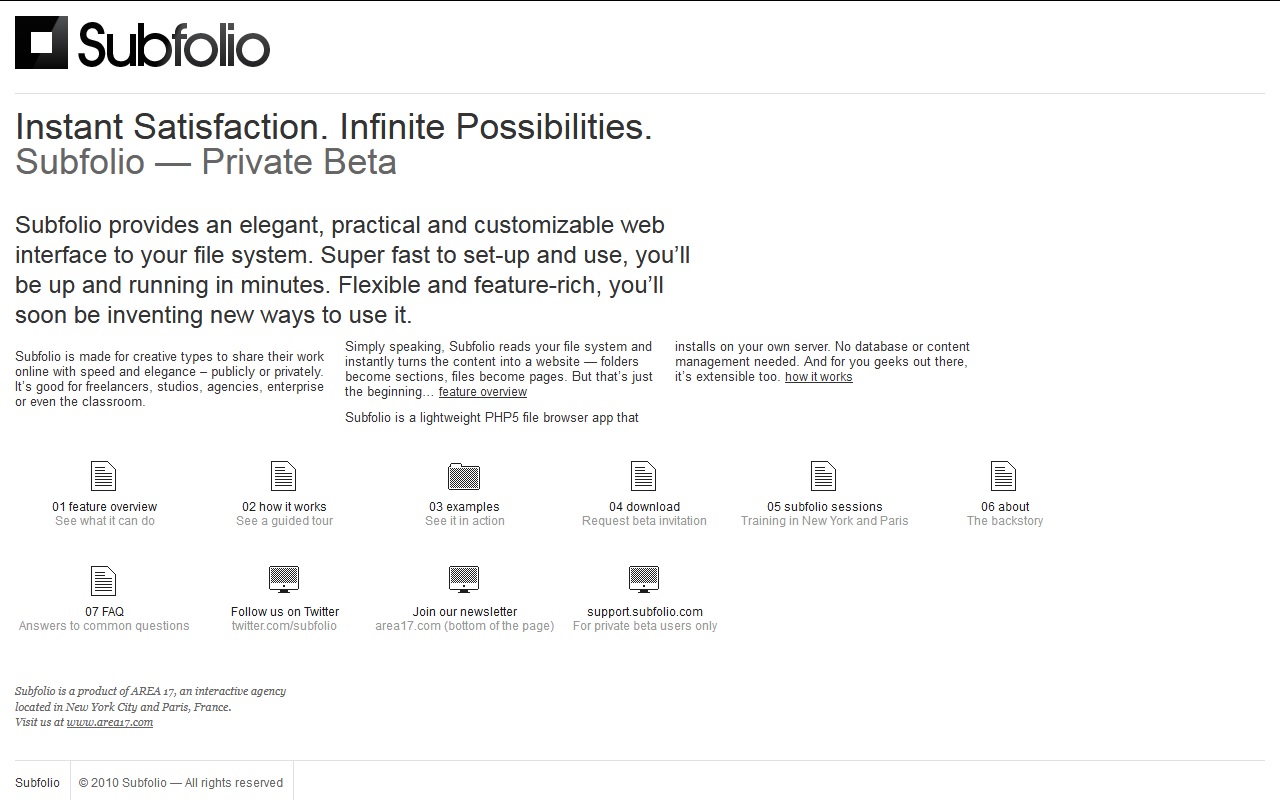The height and width of the screenshot is (800, 1280).
Task: Click 'Training in New York and Paris' subtitle
Action: [825, 521]
